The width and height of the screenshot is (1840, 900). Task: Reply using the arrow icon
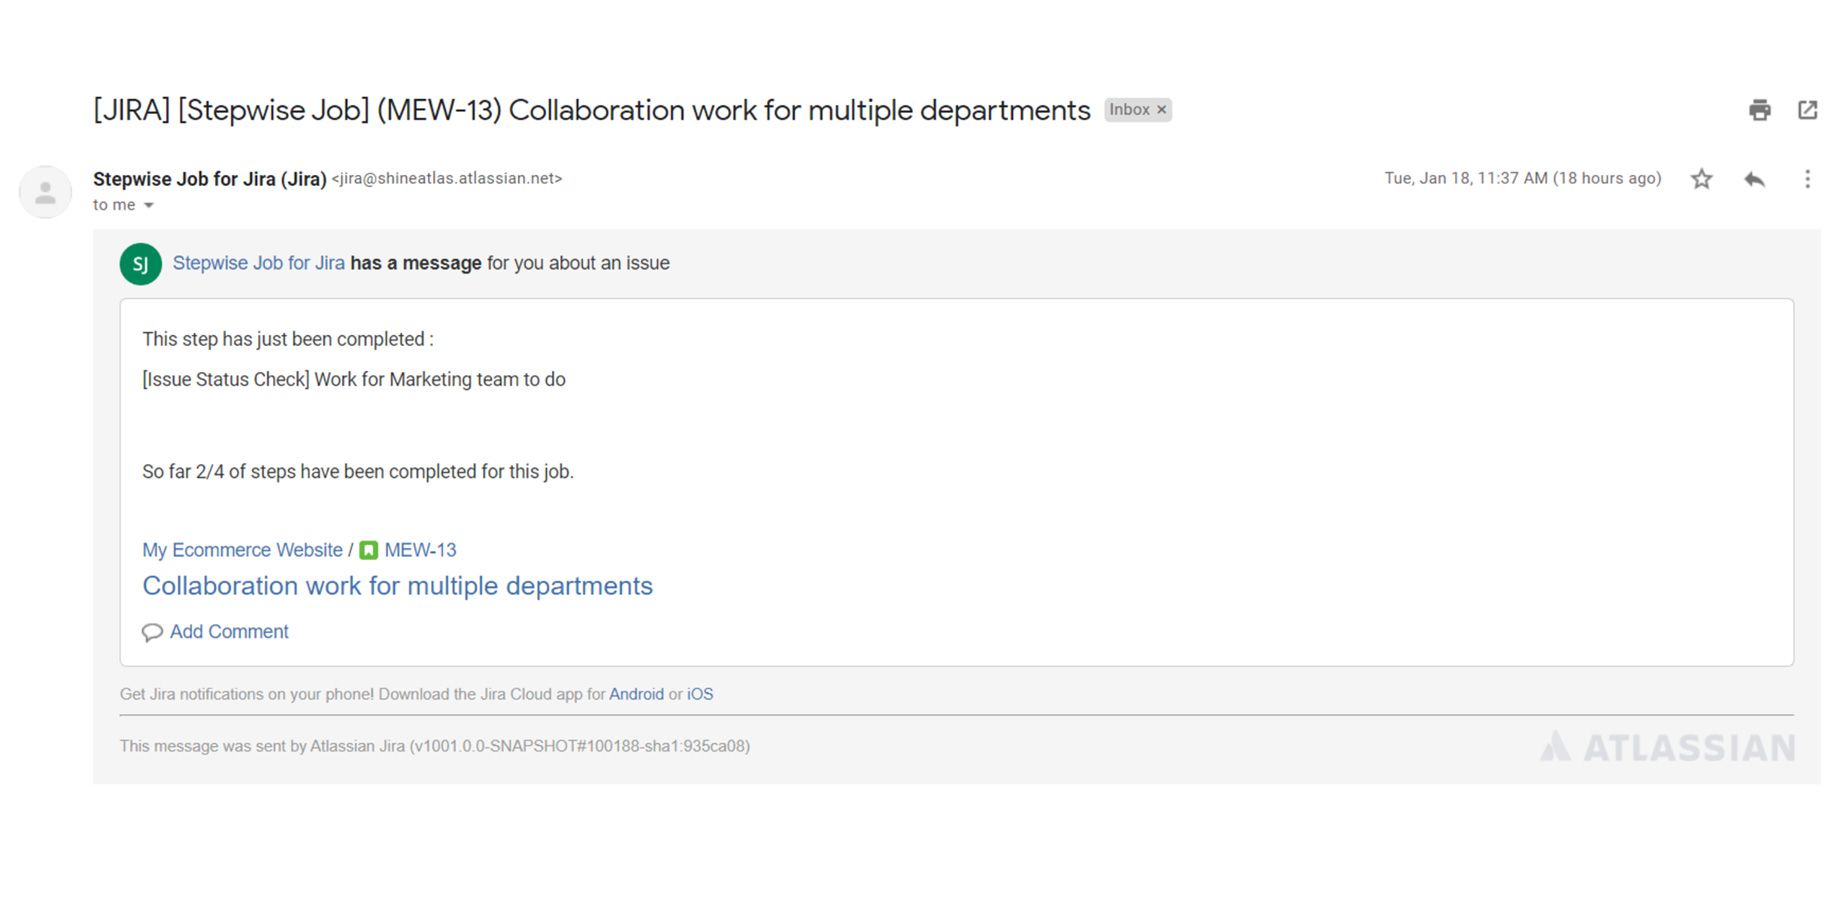tap(1754, 179)
